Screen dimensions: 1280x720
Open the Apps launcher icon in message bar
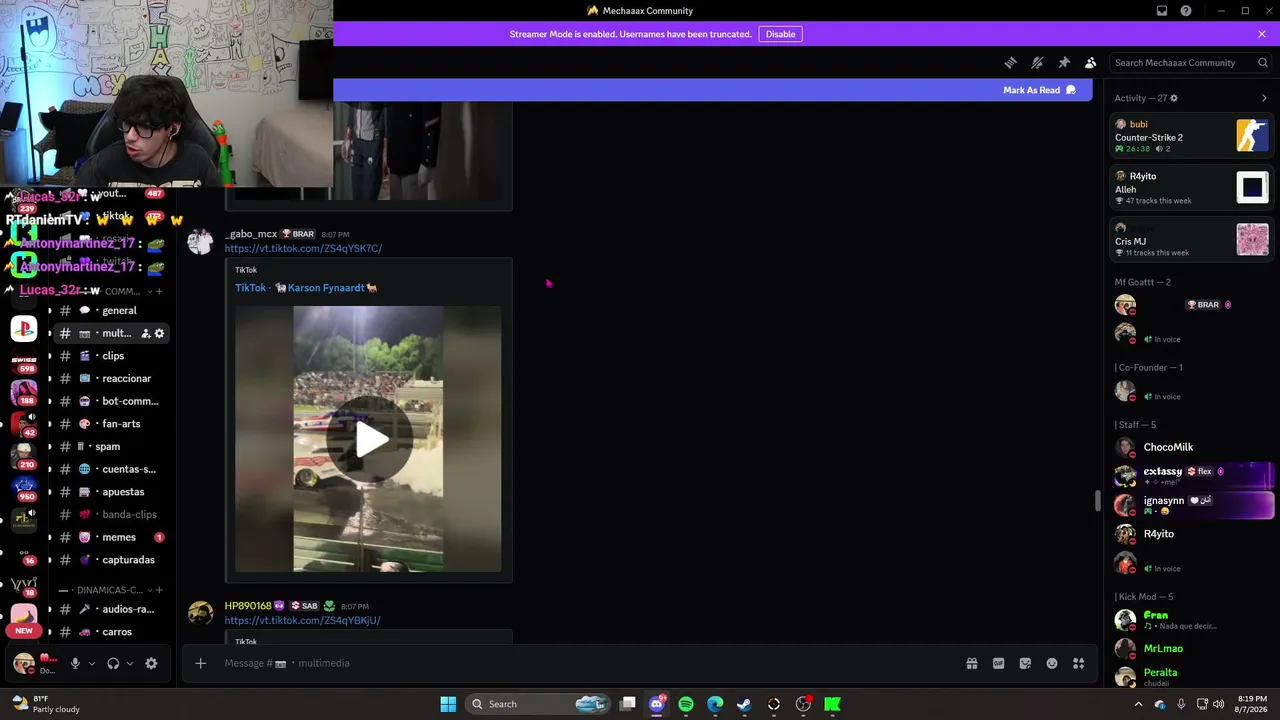1079,663
